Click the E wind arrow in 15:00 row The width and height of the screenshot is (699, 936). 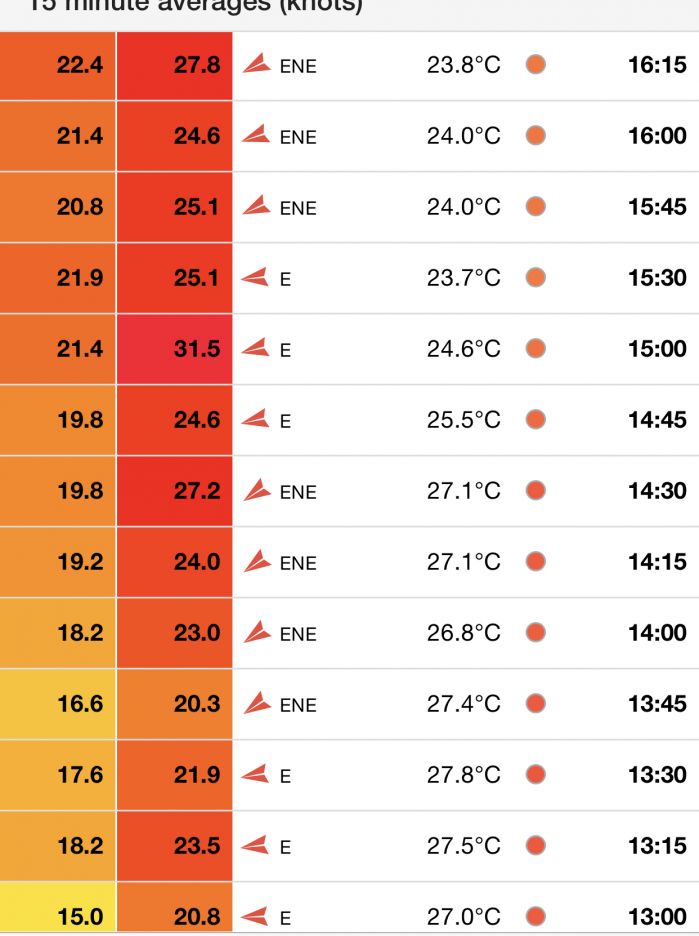pos(256,348)
